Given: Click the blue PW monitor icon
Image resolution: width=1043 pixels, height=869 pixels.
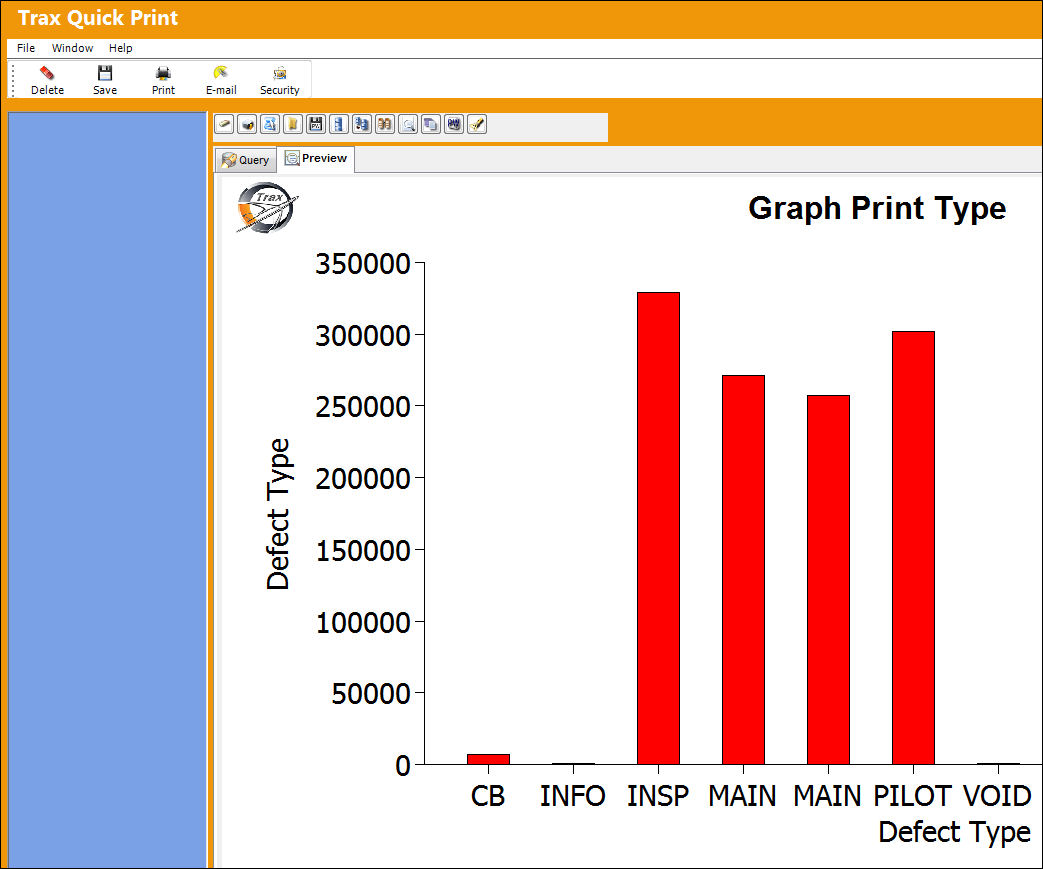Looking at the screenshot, I should tap(454, 124).
